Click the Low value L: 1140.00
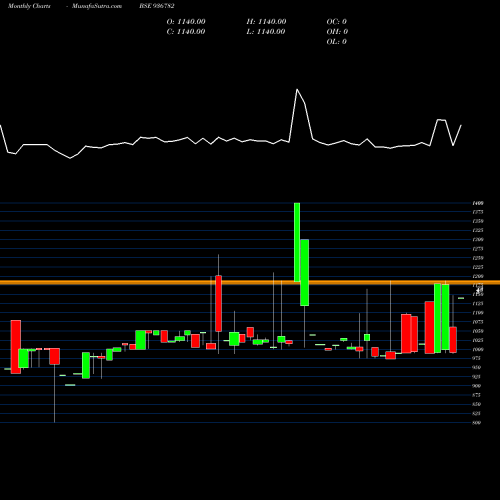500x500 pixels. point(266,32)
